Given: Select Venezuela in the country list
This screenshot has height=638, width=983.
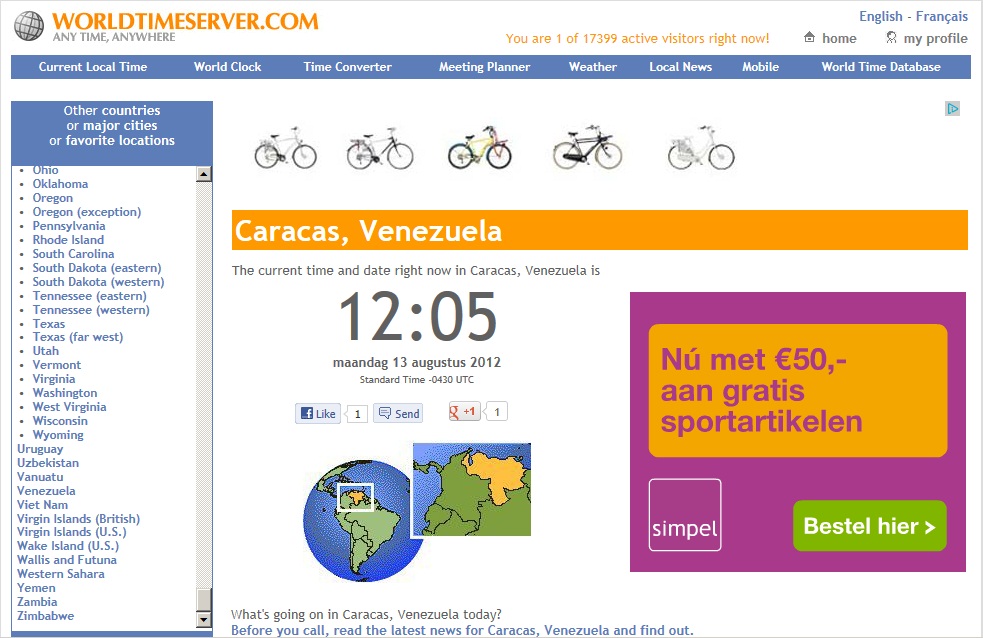Looking at the screenshot, I should tap(46, 491).
